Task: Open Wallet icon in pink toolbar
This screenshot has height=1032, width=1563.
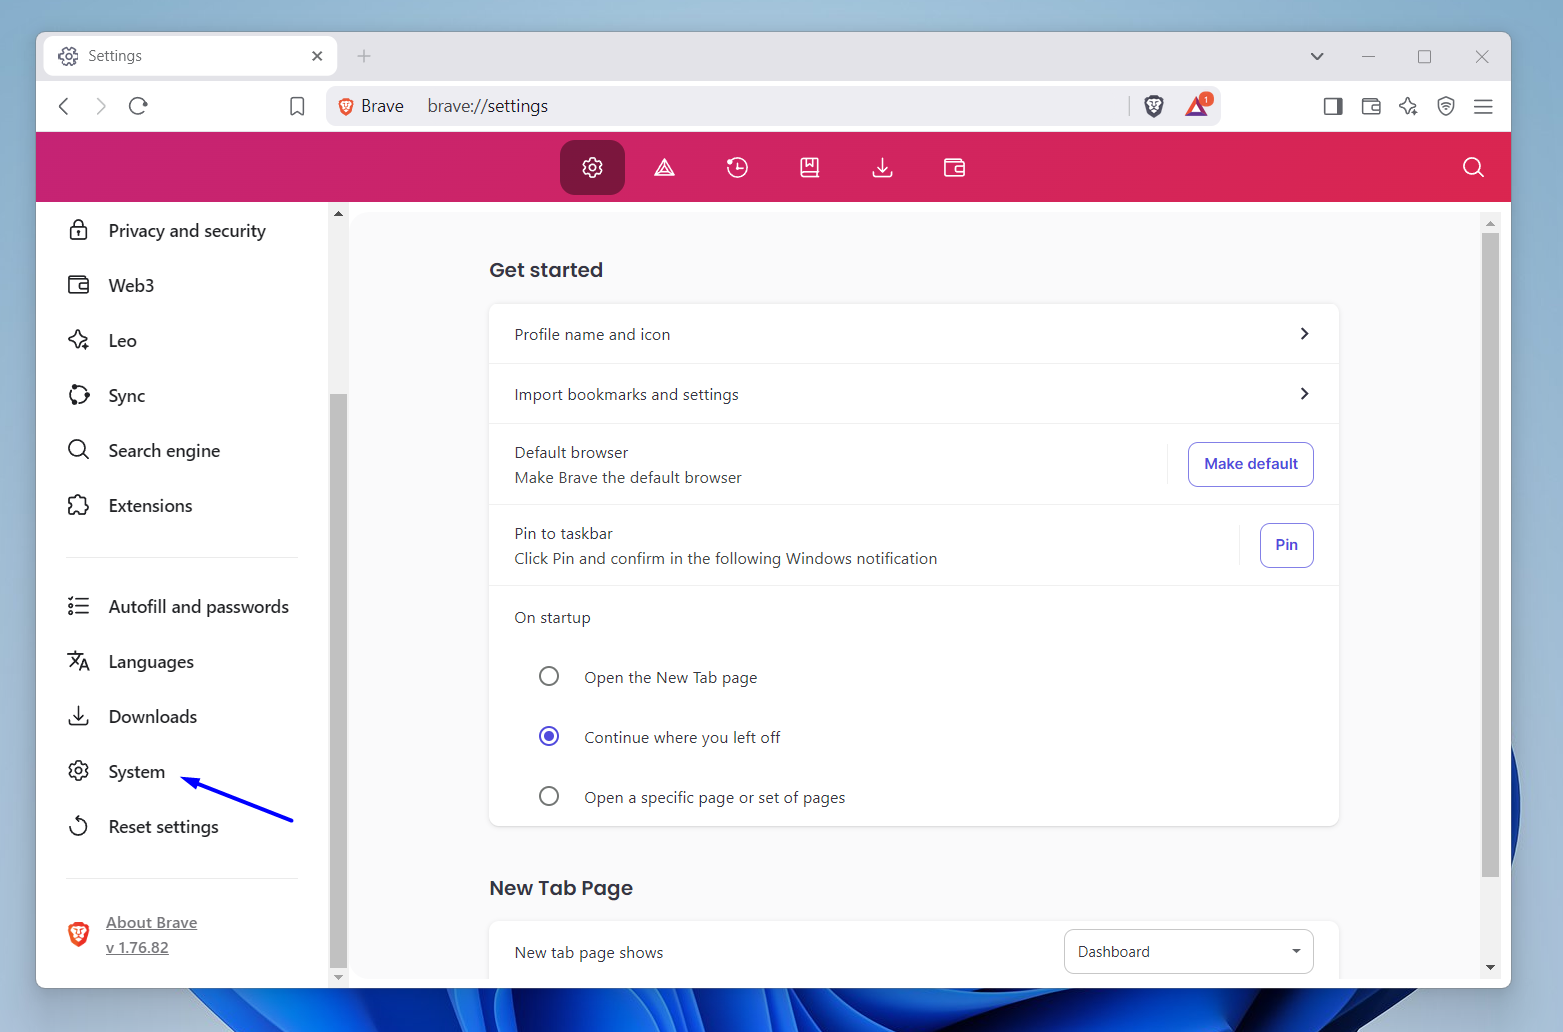Action: [x=955, y=167]
